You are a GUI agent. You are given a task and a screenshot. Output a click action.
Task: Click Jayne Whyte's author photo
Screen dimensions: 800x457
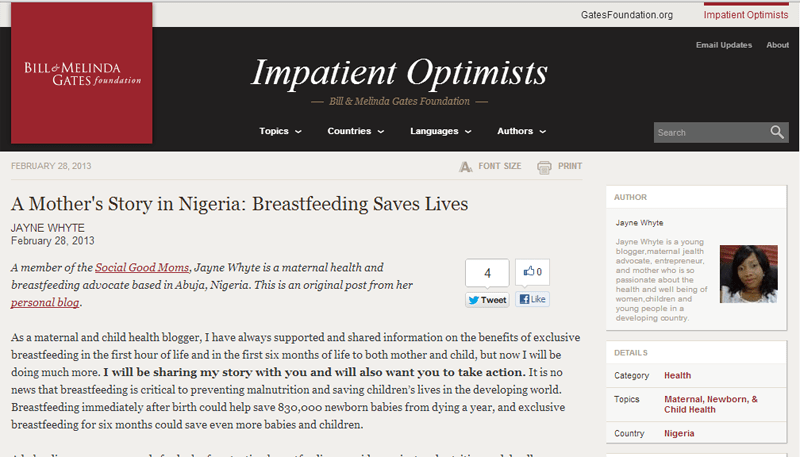pos(749,273)
